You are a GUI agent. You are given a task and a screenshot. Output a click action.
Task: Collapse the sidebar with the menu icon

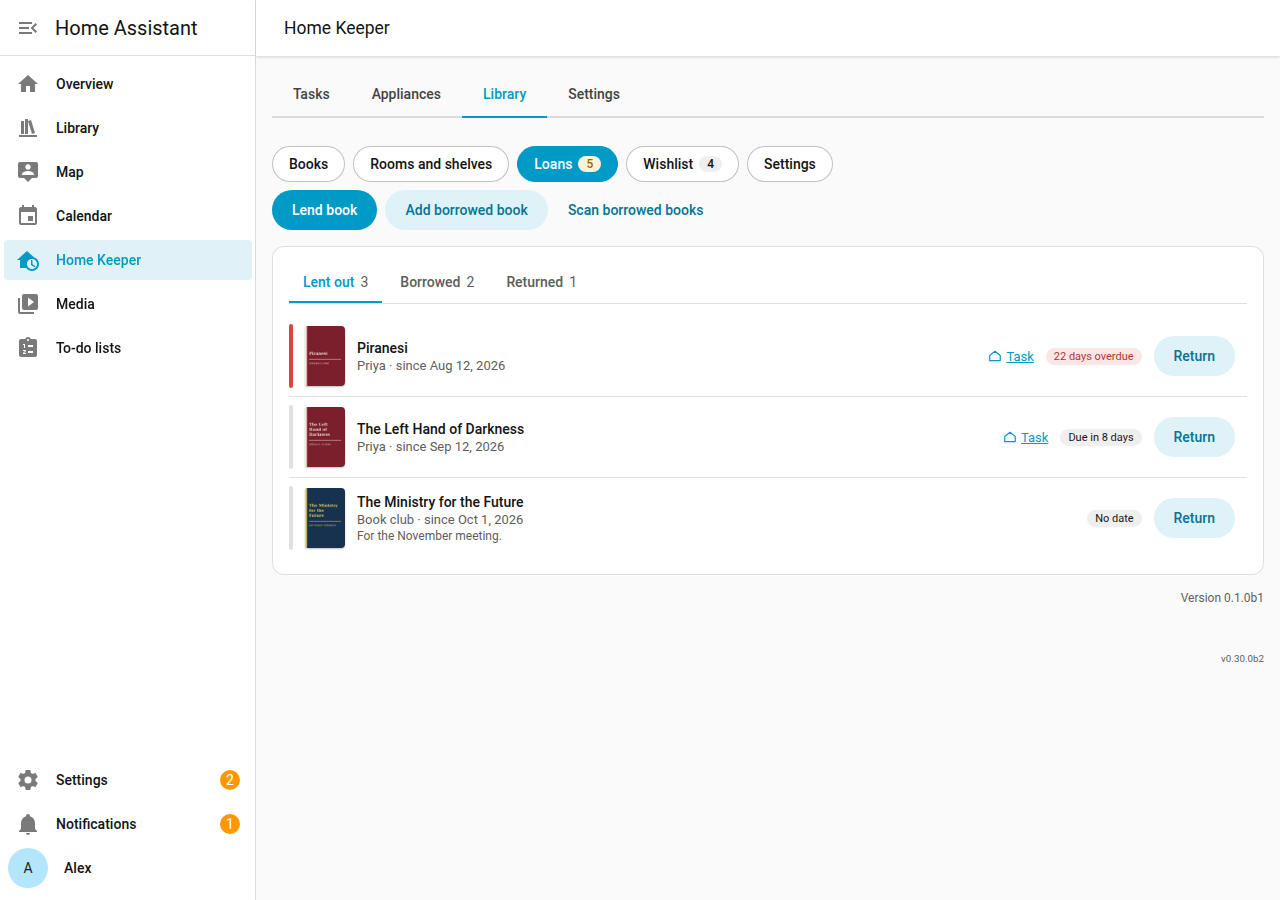click(28, 28)
